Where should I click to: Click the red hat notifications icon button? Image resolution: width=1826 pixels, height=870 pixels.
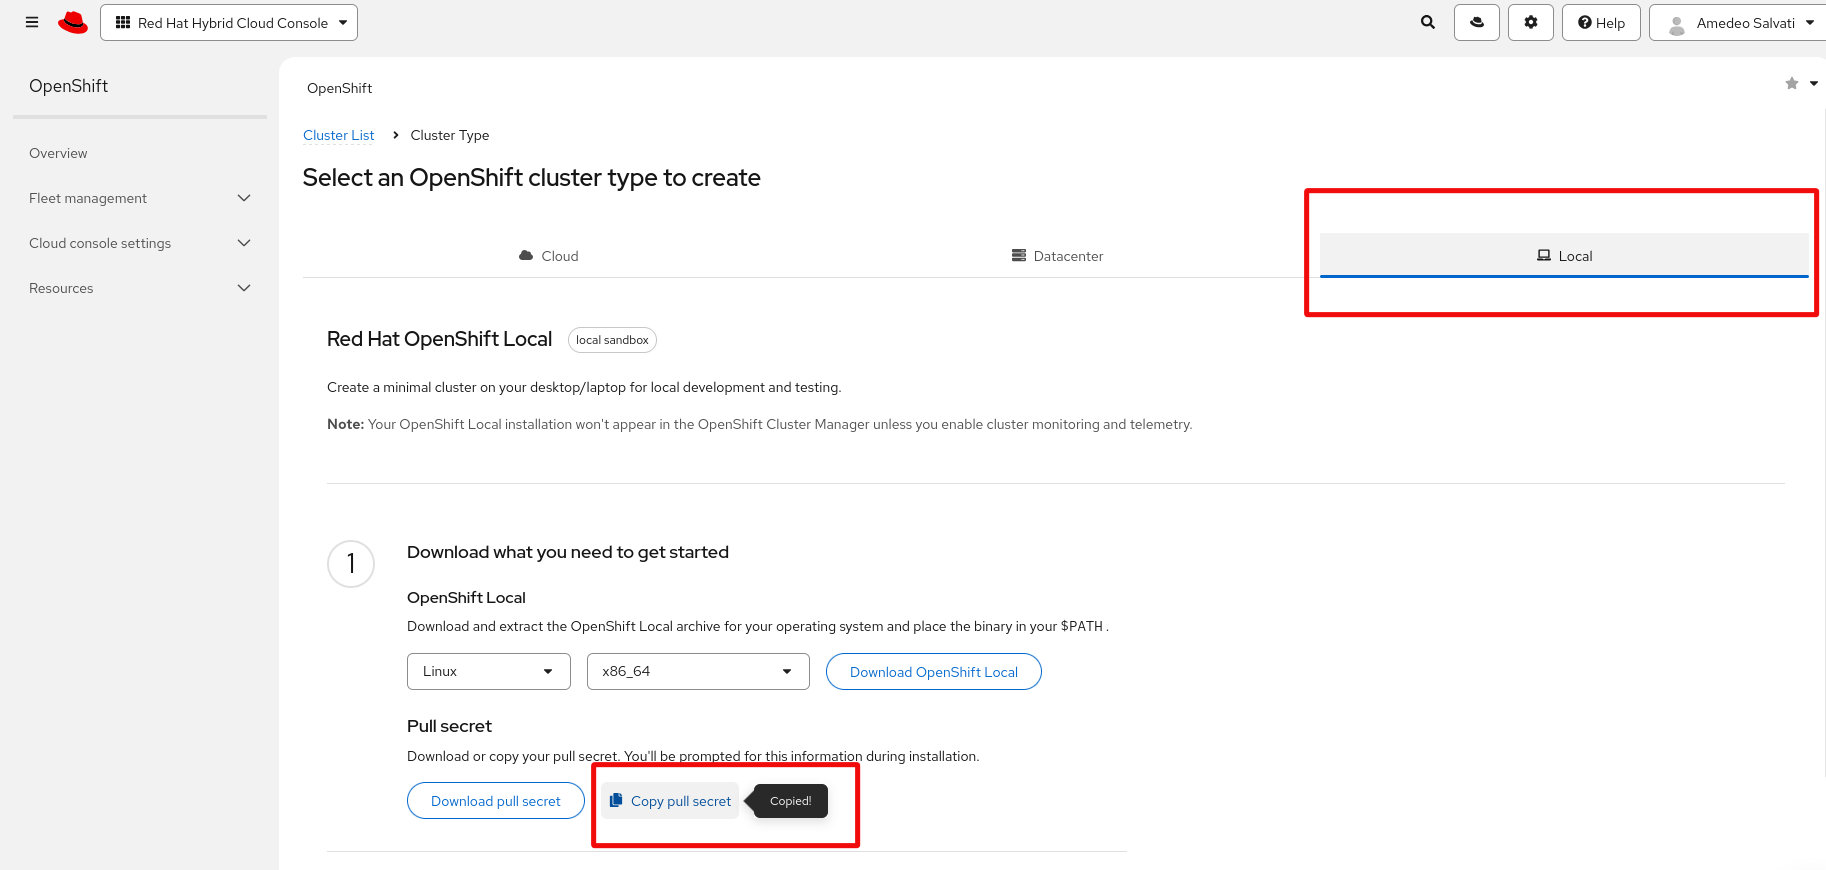coord(1477,22)
